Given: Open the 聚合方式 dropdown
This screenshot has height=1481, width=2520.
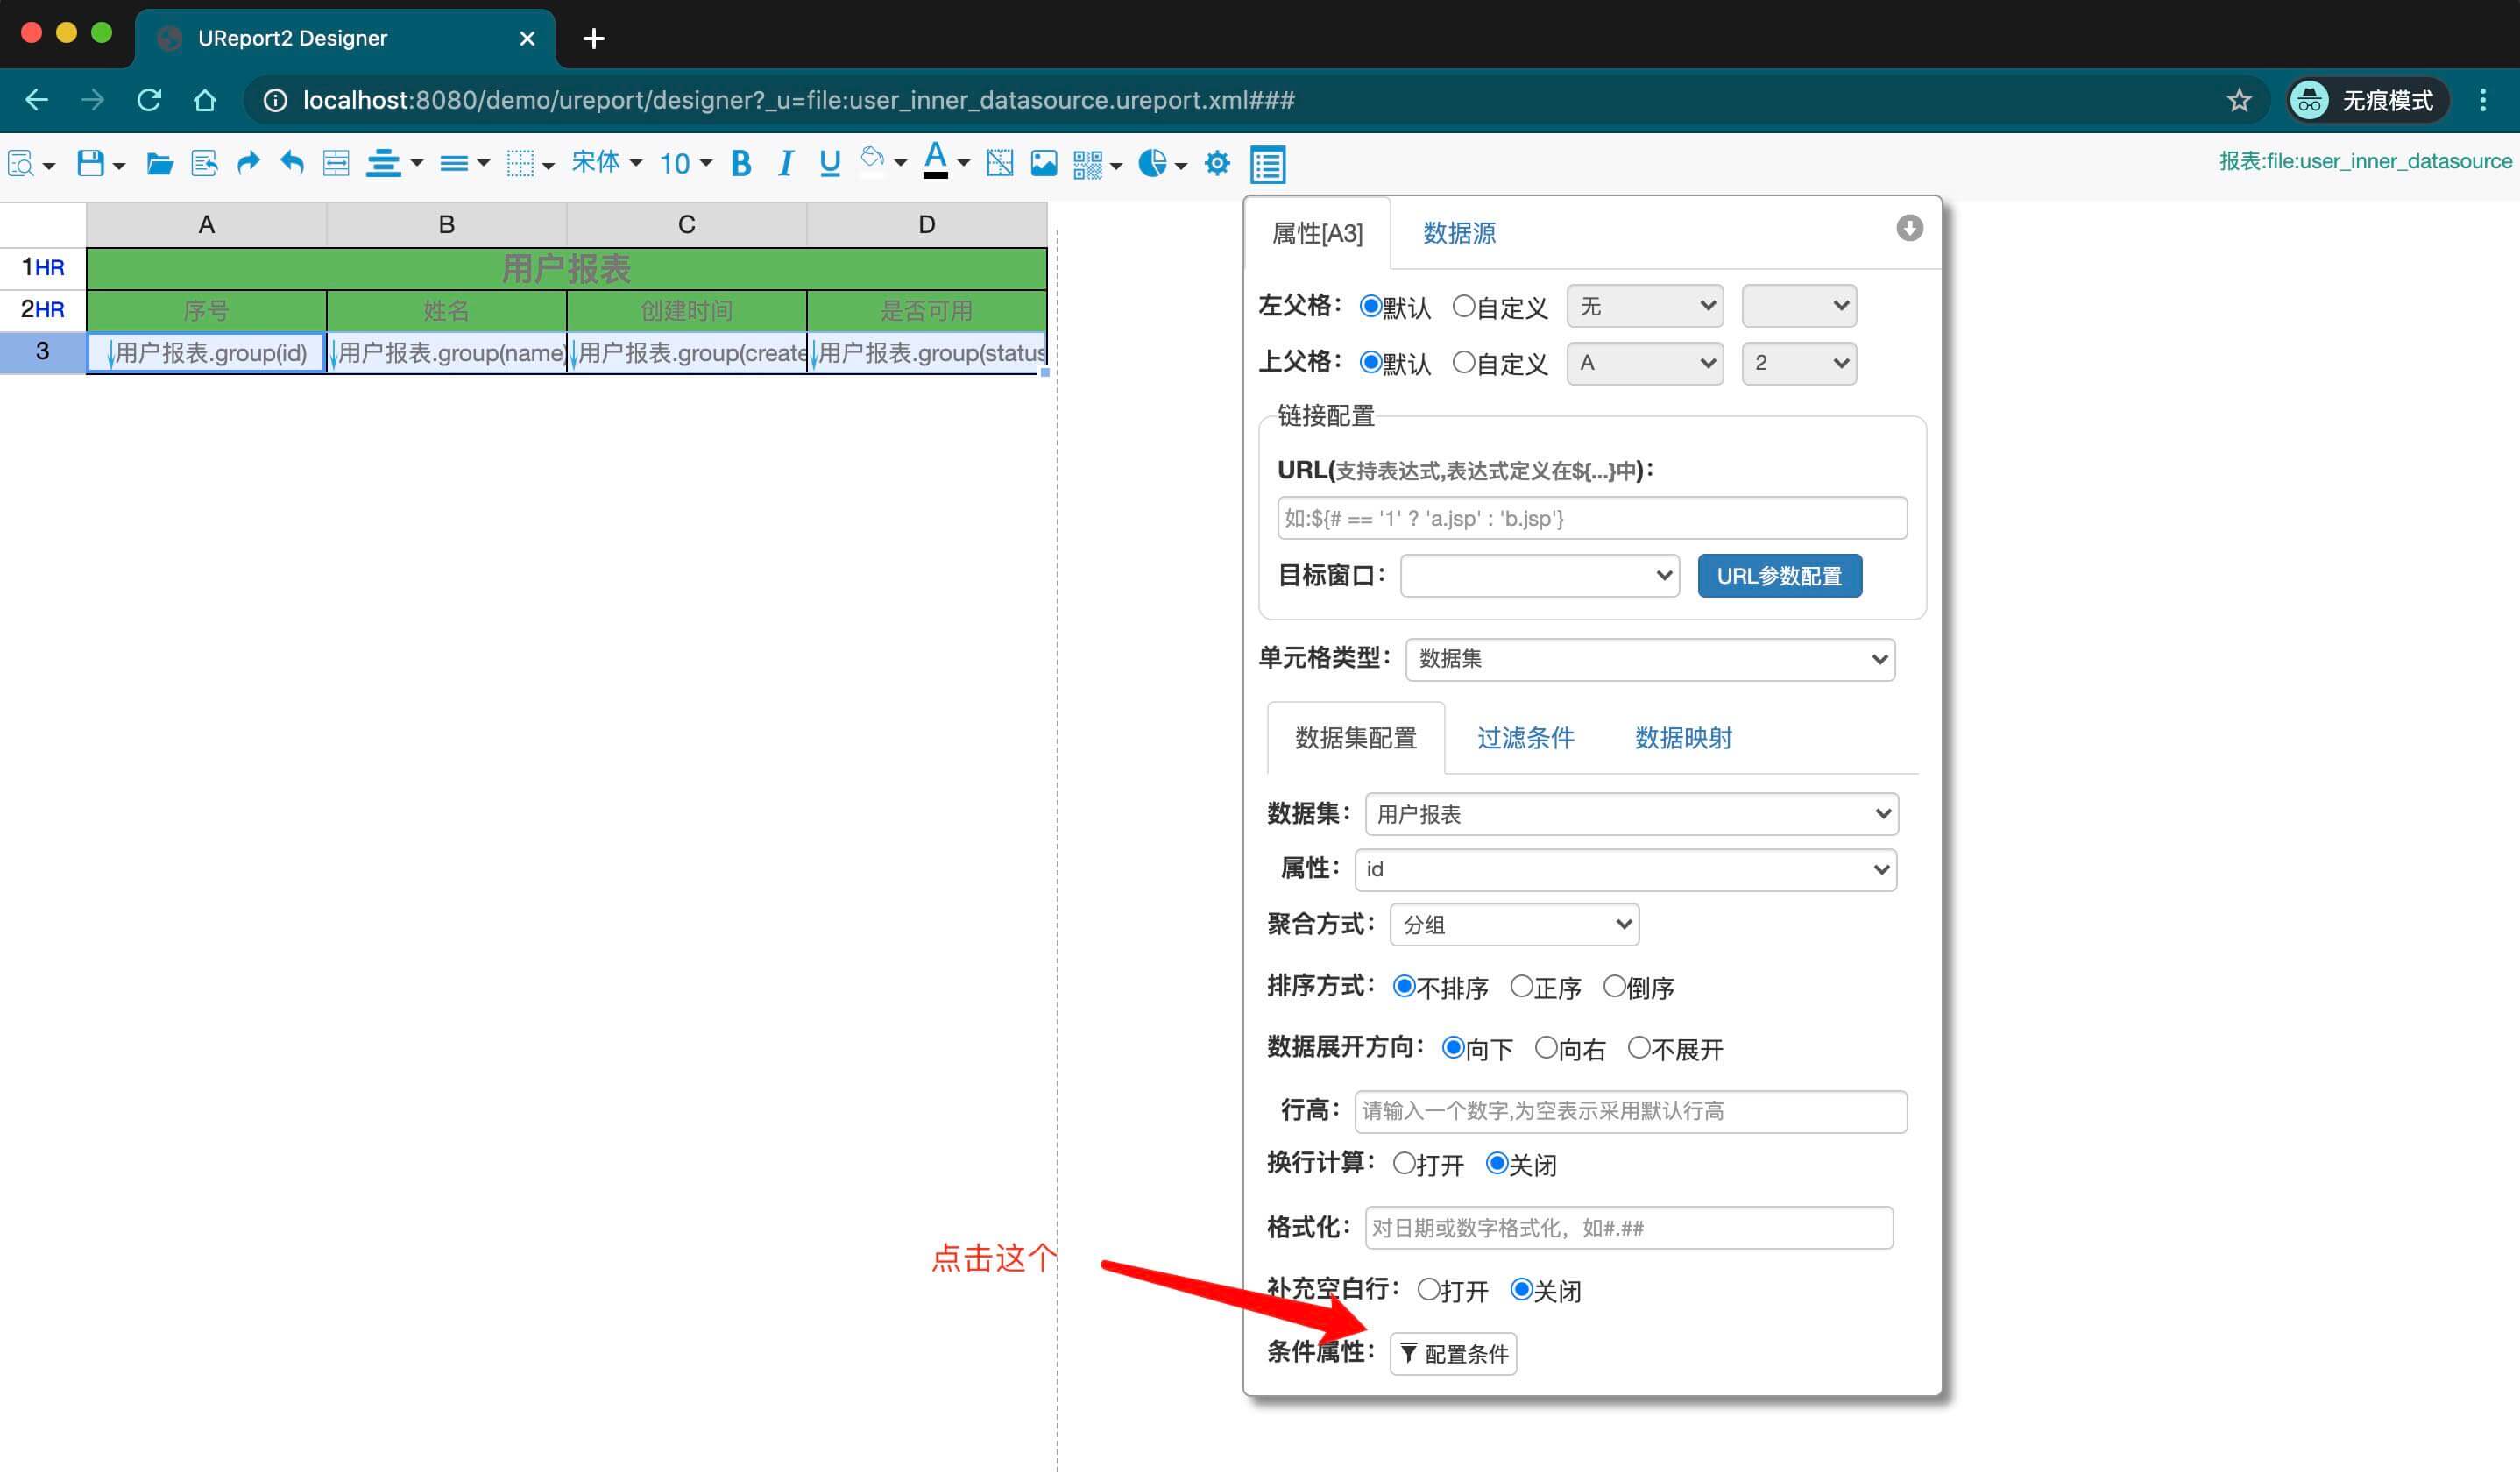Looking at the screenshot, I should tap(1513, 925).
